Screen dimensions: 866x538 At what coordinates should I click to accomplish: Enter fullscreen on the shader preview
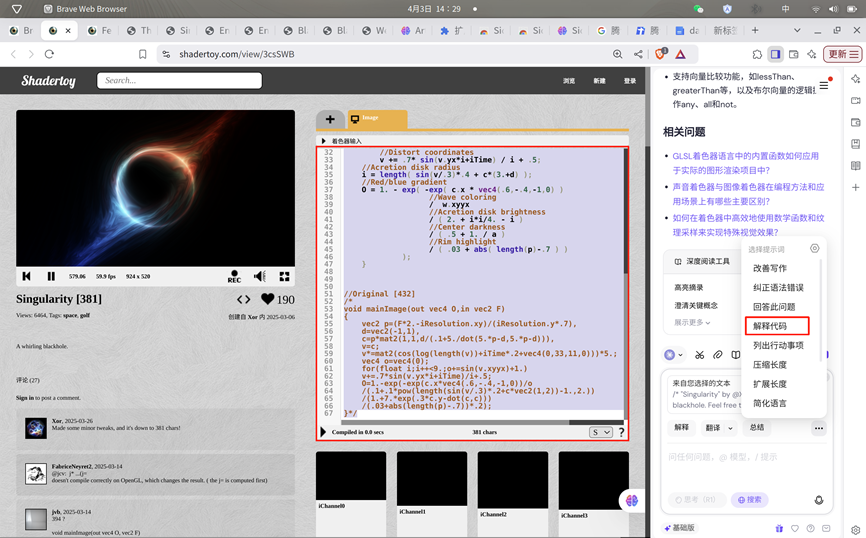click(285, 276)
